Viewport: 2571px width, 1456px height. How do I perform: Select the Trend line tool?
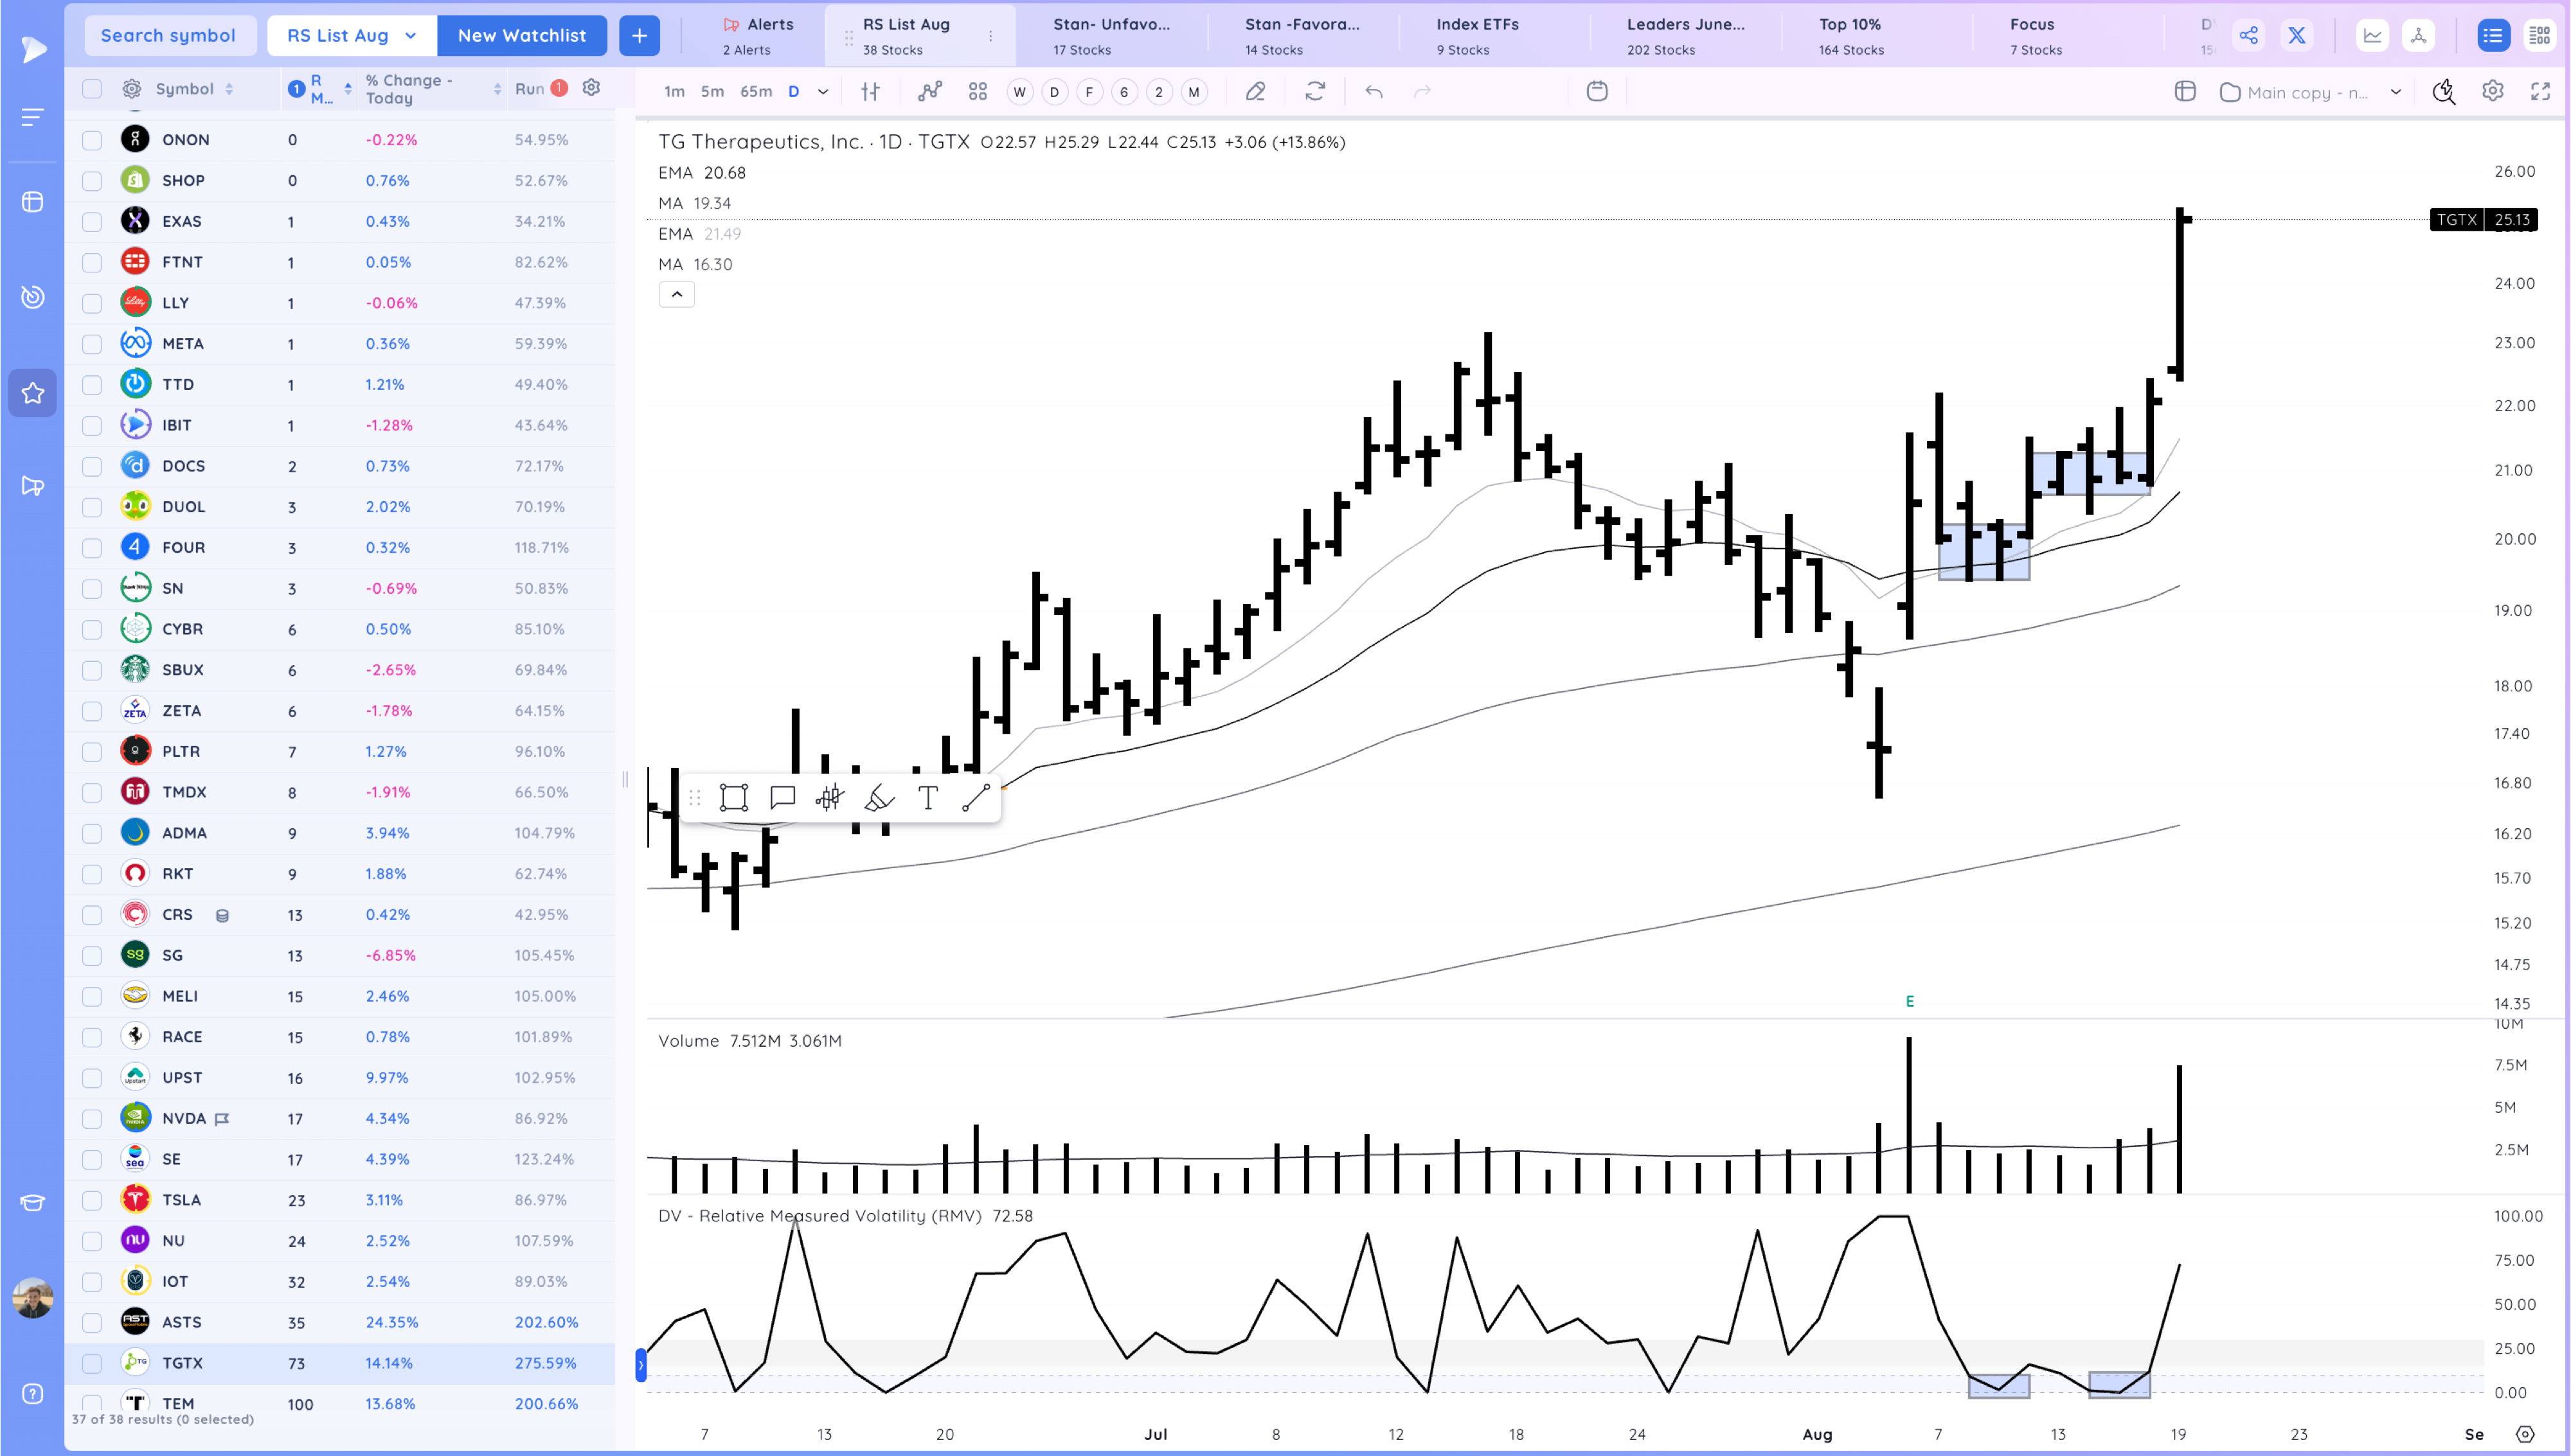pyautogui.click(x=977, y=797)
